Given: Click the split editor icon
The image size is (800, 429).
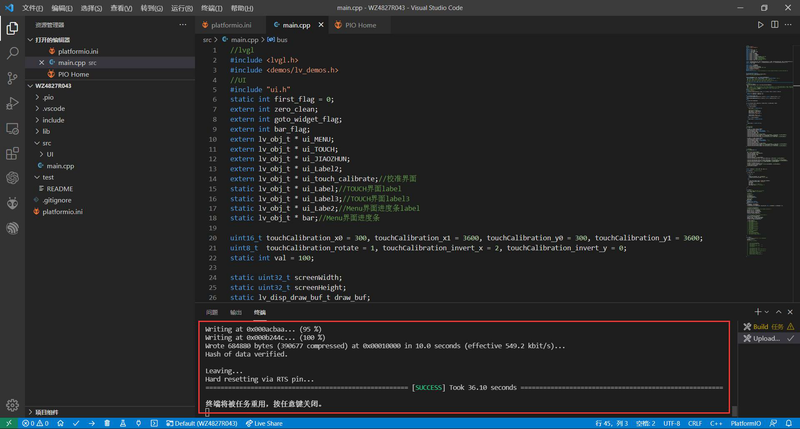Looking at the screenshot, I should pos(777,23).
